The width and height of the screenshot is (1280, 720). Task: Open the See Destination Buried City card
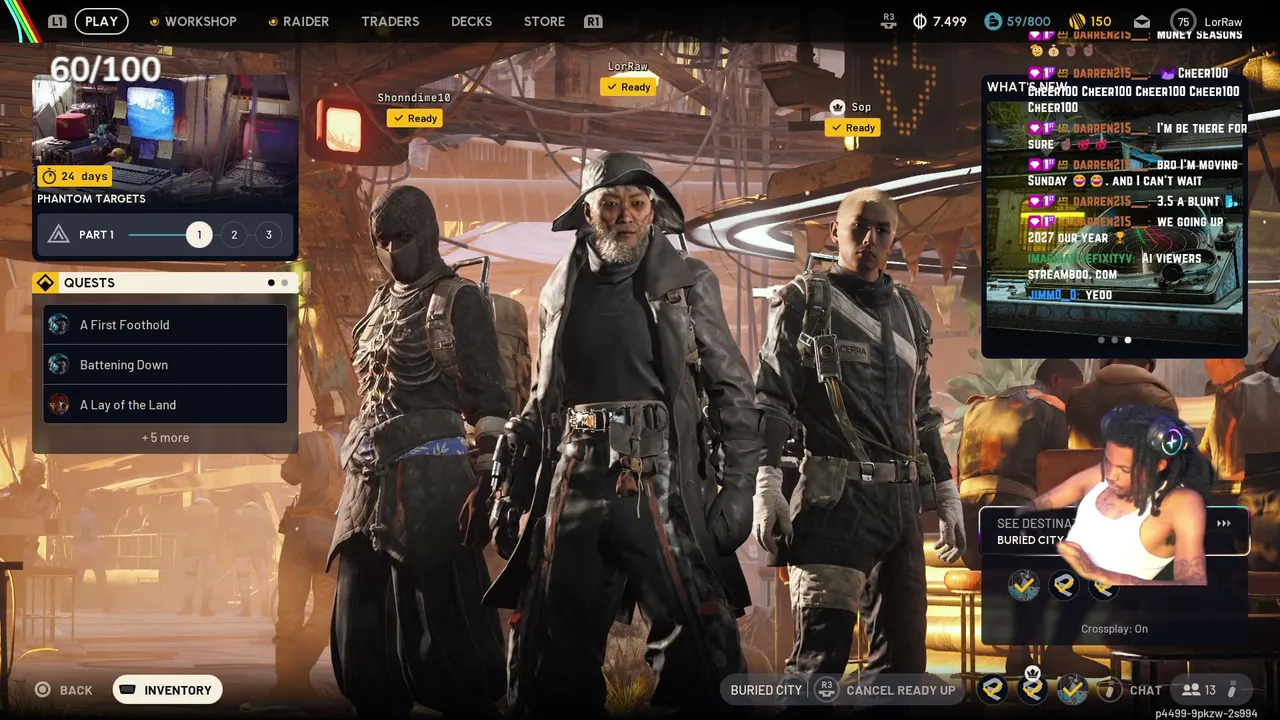[x=1114, y=531]
